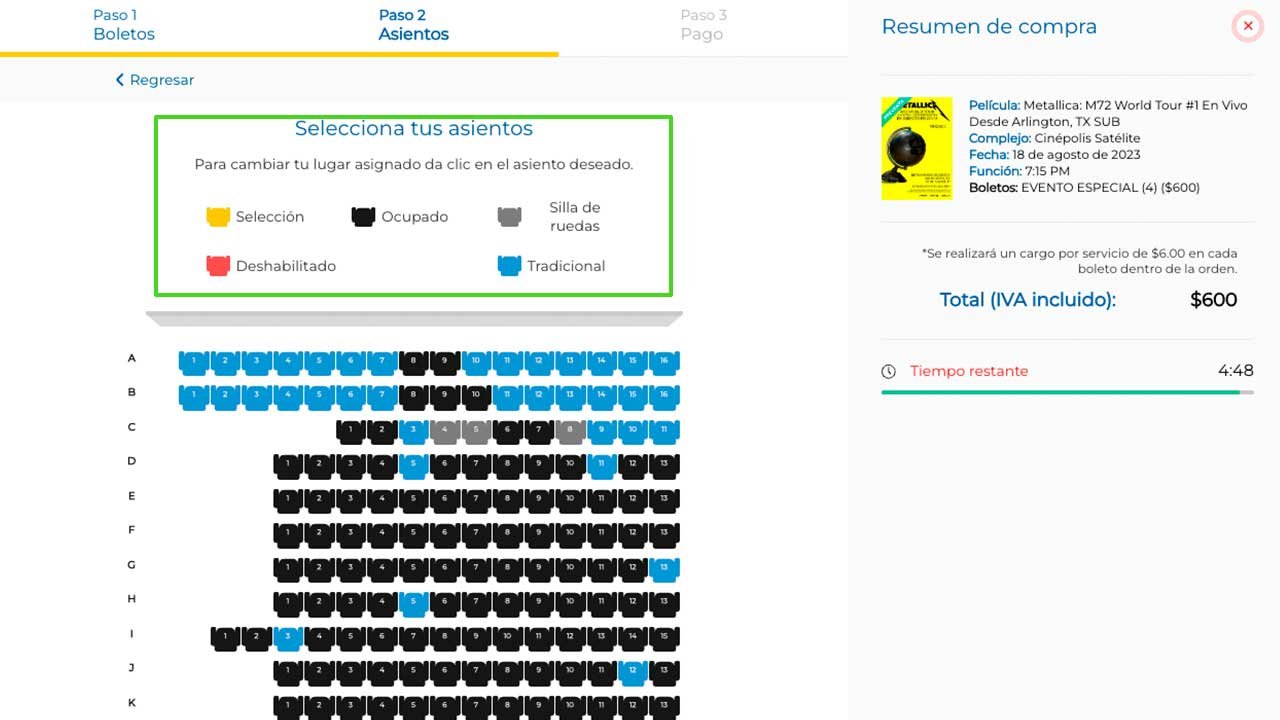Click the Regresar back link
The image size is (1280, 720).
coord(153,80)
